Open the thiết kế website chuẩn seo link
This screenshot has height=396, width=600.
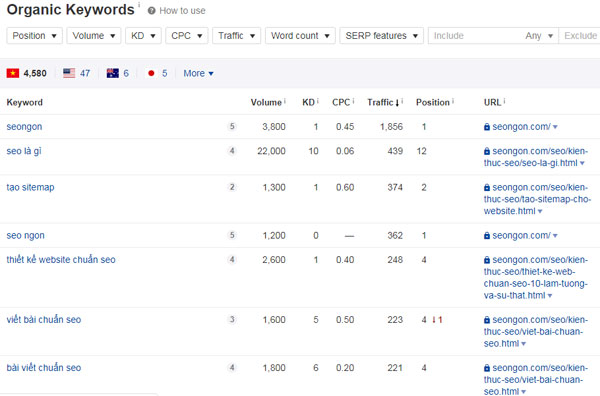pos(61,259)
